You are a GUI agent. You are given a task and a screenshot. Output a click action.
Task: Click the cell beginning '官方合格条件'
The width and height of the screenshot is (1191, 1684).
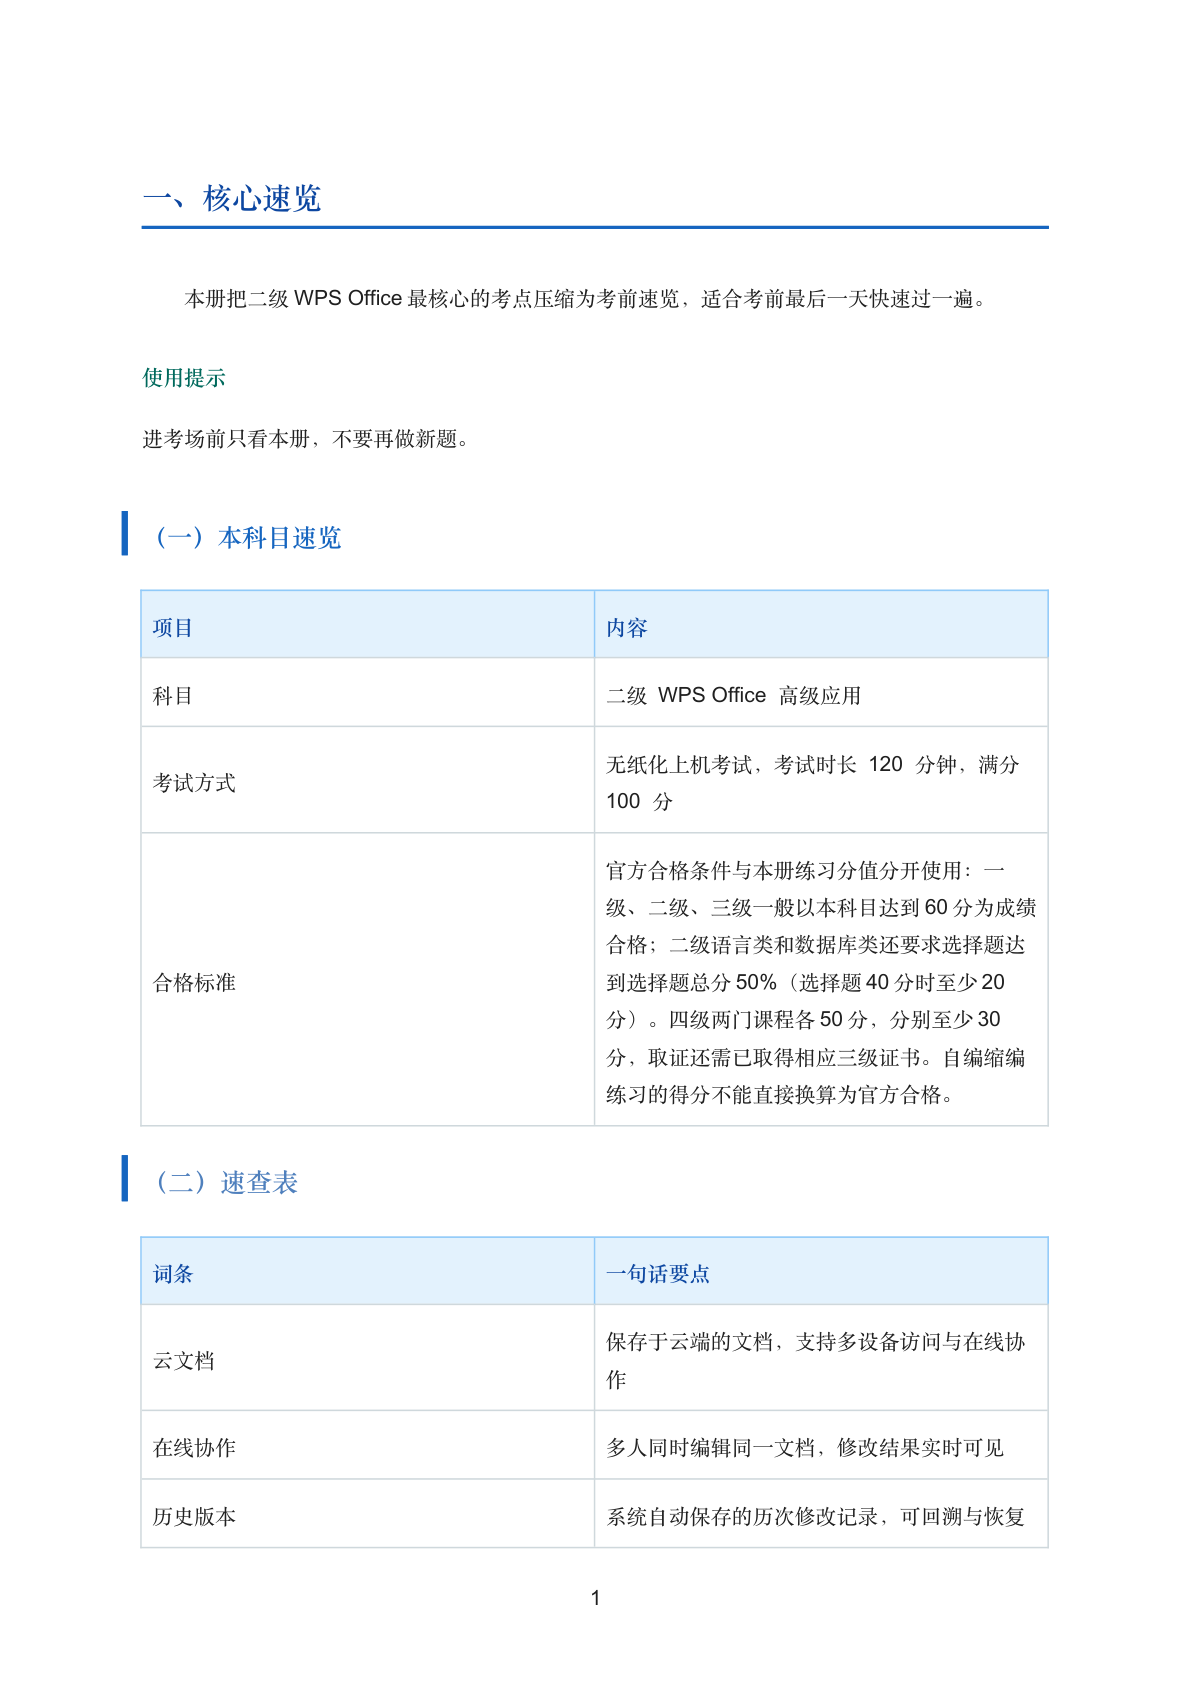point(821,980)
